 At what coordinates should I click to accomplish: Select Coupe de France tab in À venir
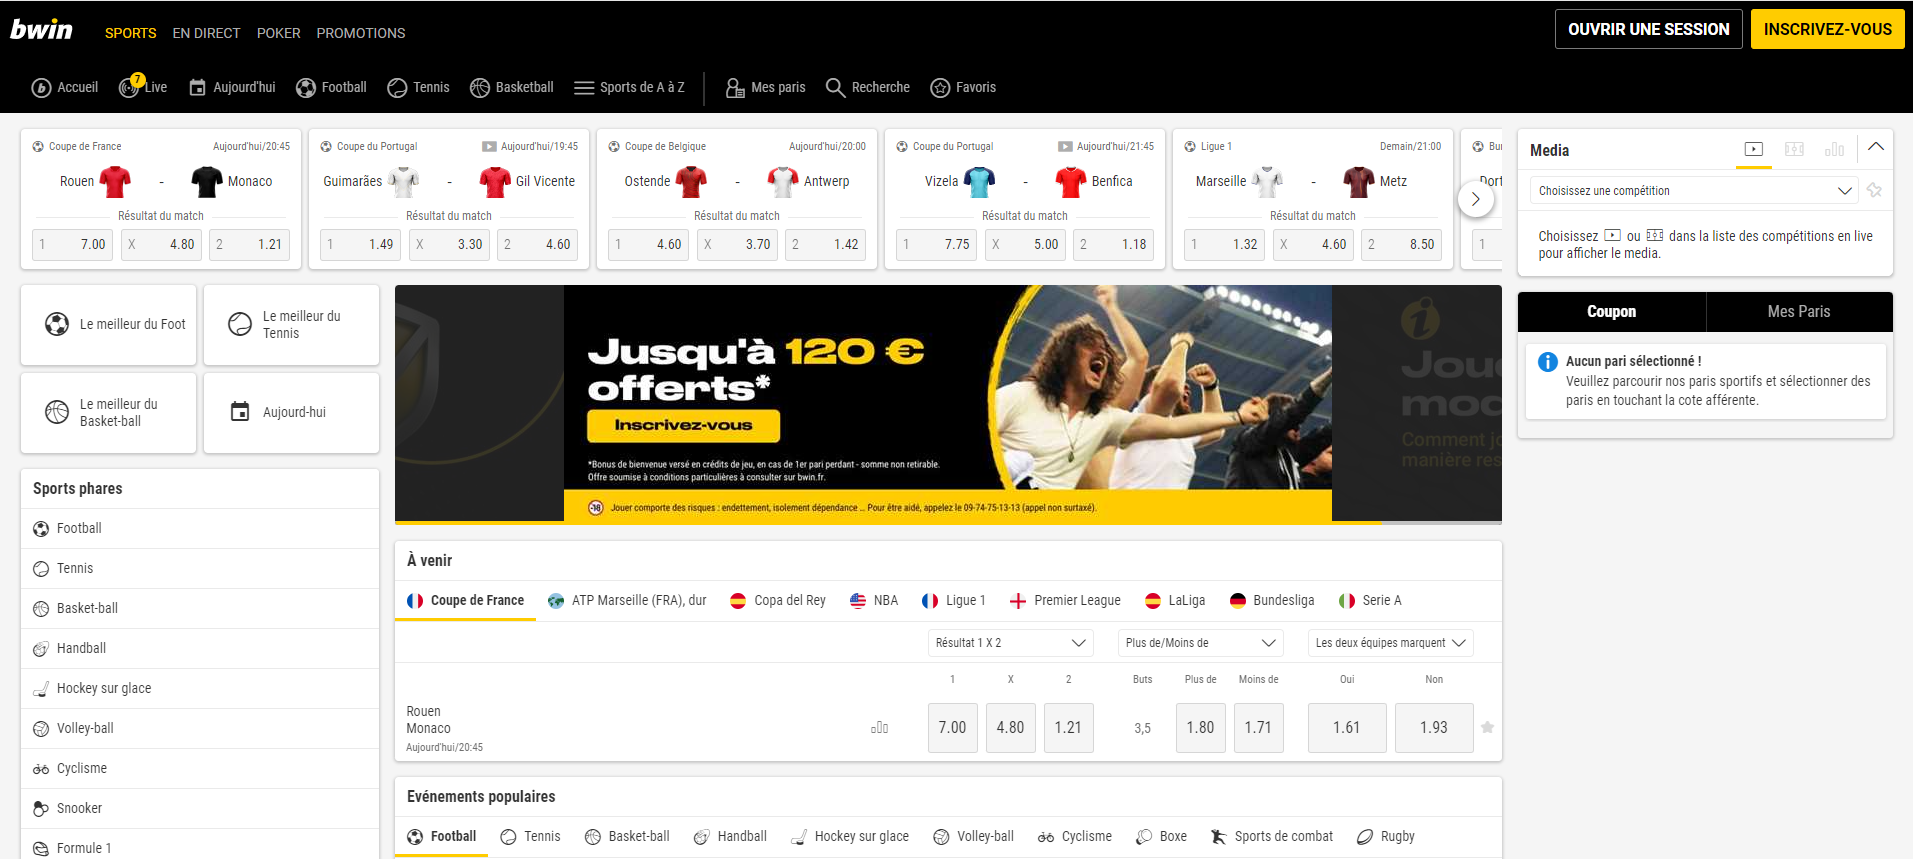pyautogui.click(x=465, y=600)
